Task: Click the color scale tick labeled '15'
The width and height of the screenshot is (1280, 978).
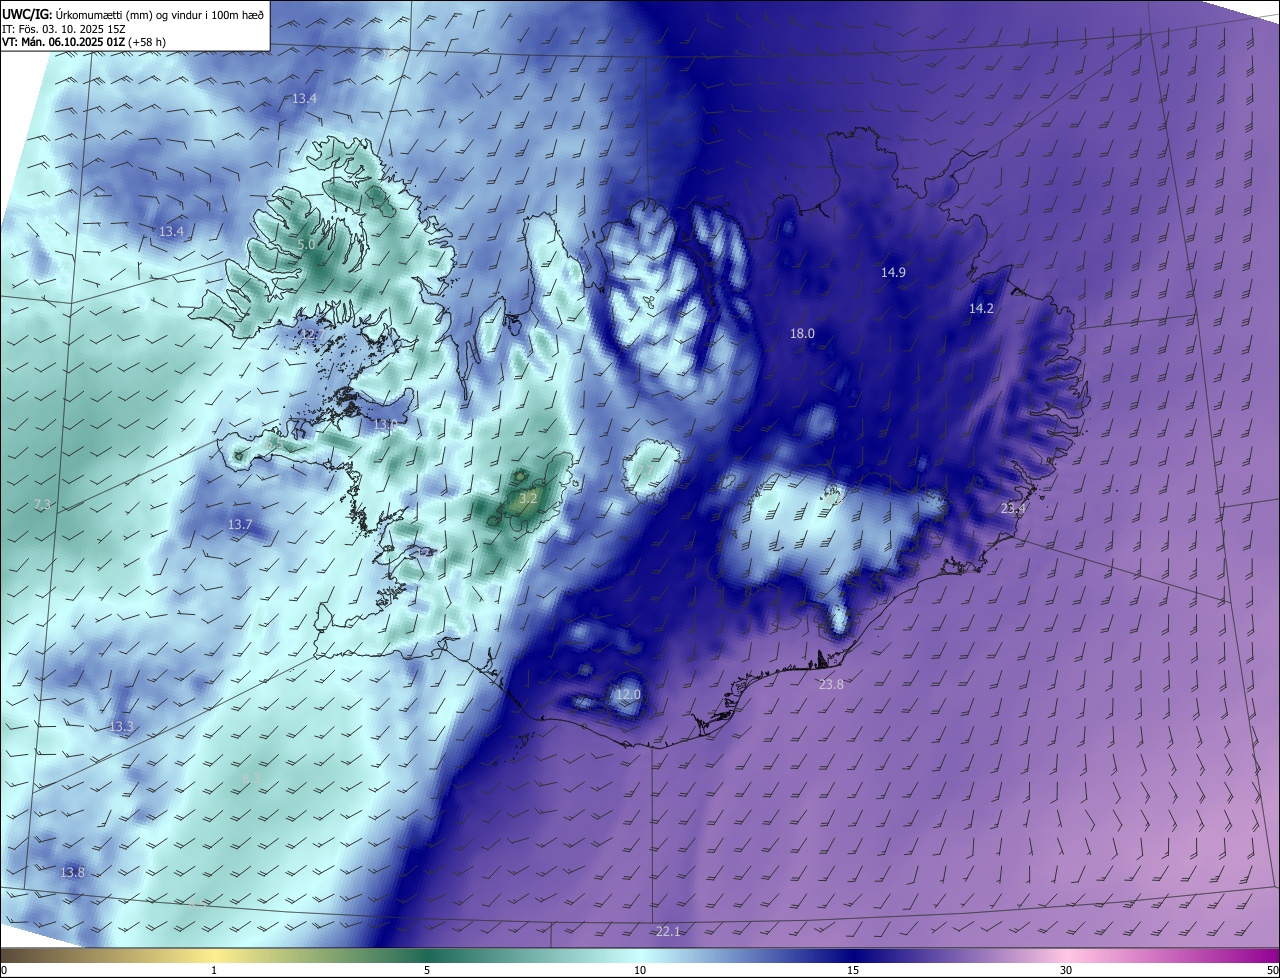Action: click(853, 970)
